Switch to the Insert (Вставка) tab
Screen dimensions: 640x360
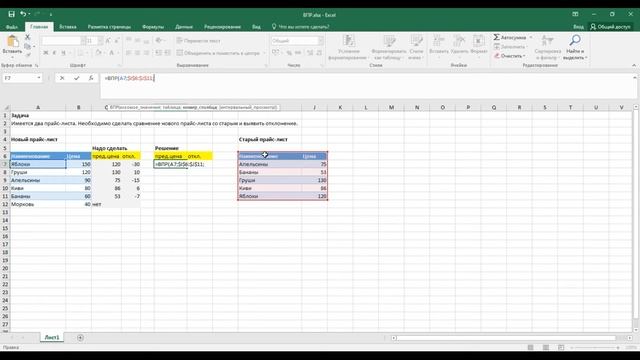click(68, 27)
